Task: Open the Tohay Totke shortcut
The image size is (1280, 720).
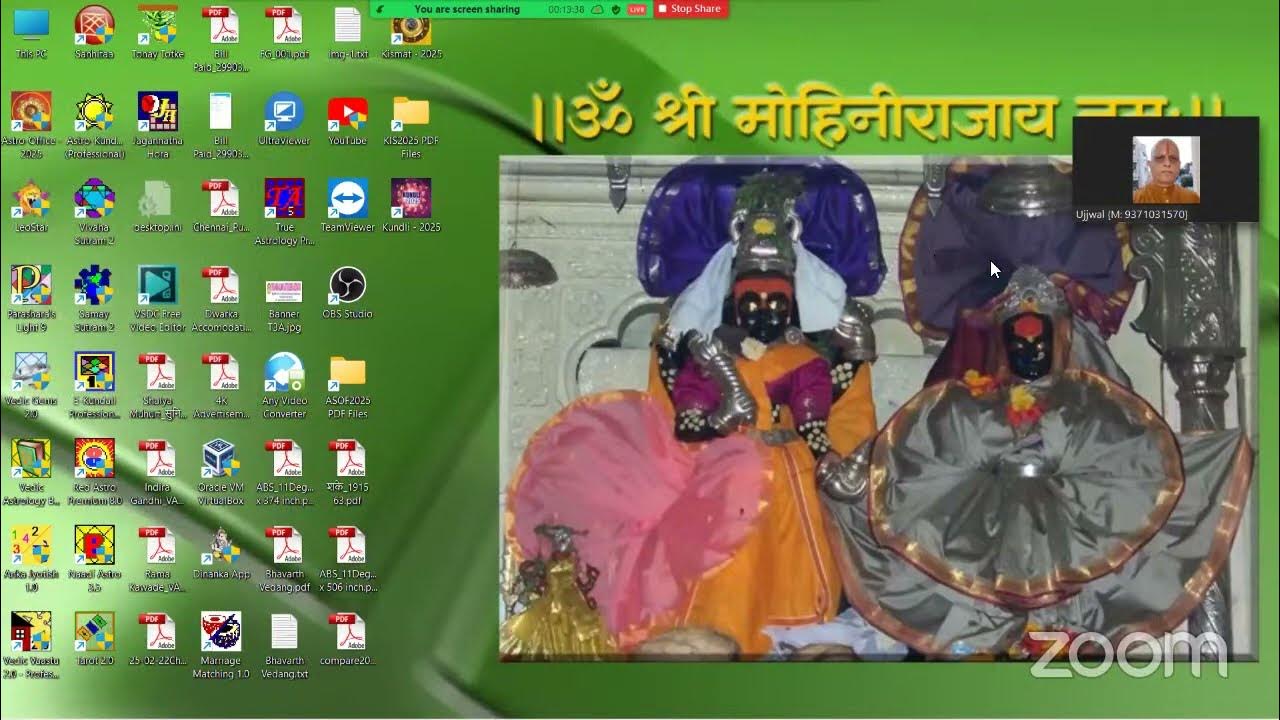Action: coord(158,33)
